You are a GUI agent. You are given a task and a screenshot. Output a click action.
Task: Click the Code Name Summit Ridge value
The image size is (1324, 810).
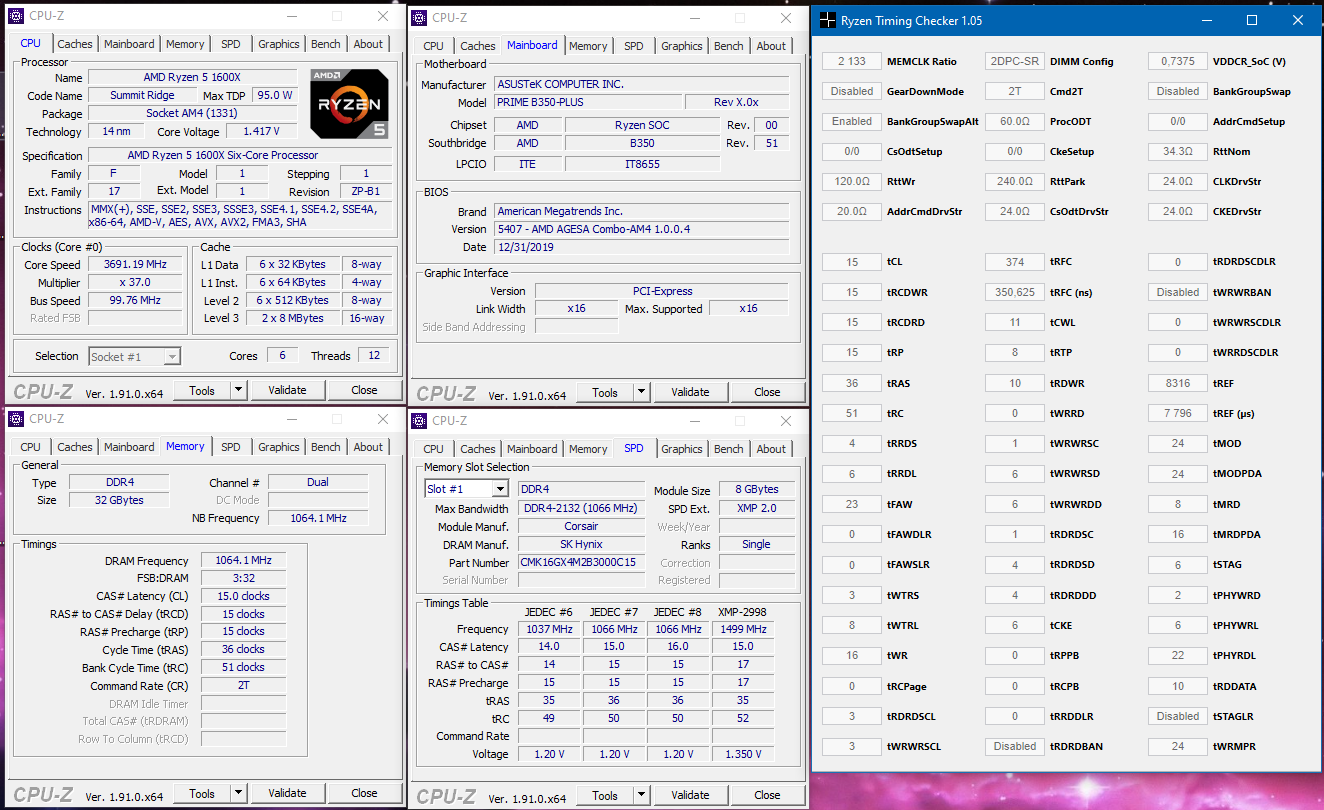point(143,95)
